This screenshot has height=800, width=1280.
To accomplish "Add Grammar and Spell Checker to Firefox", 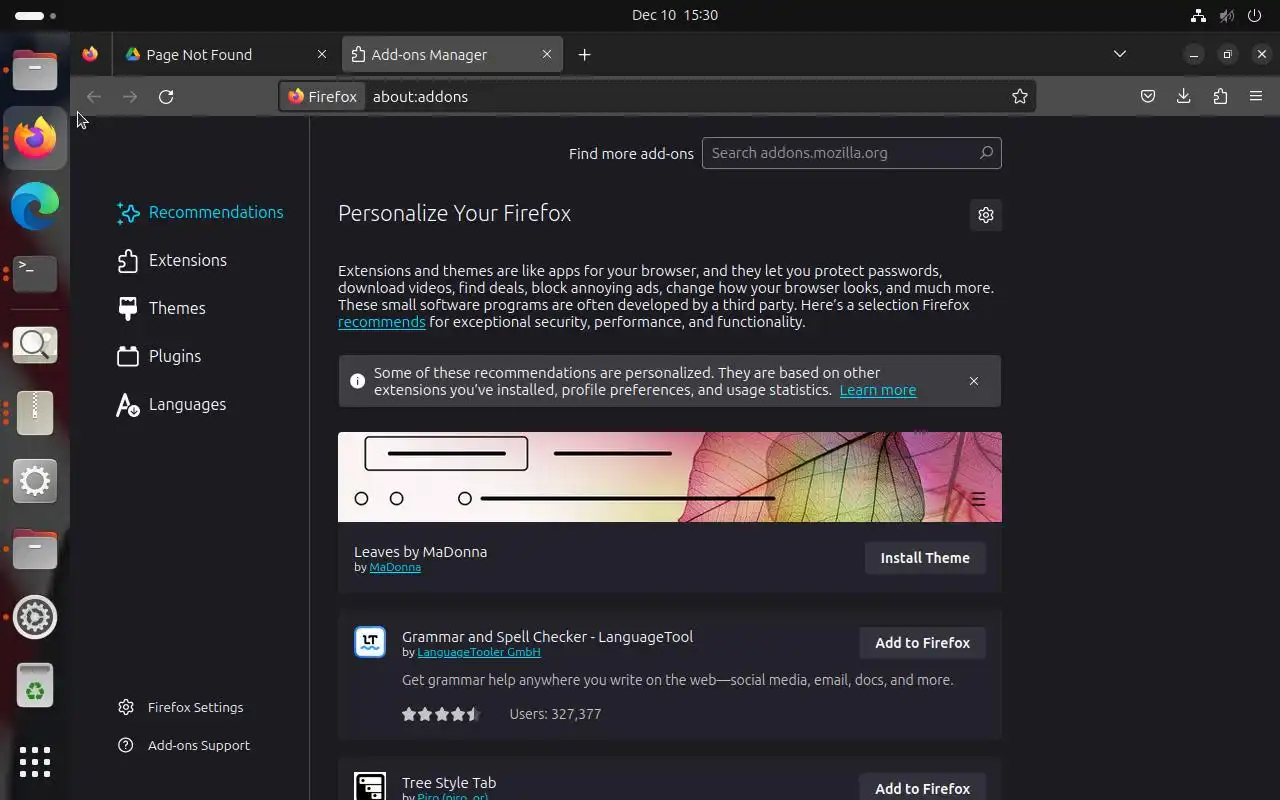I will (x=922, y=643).
